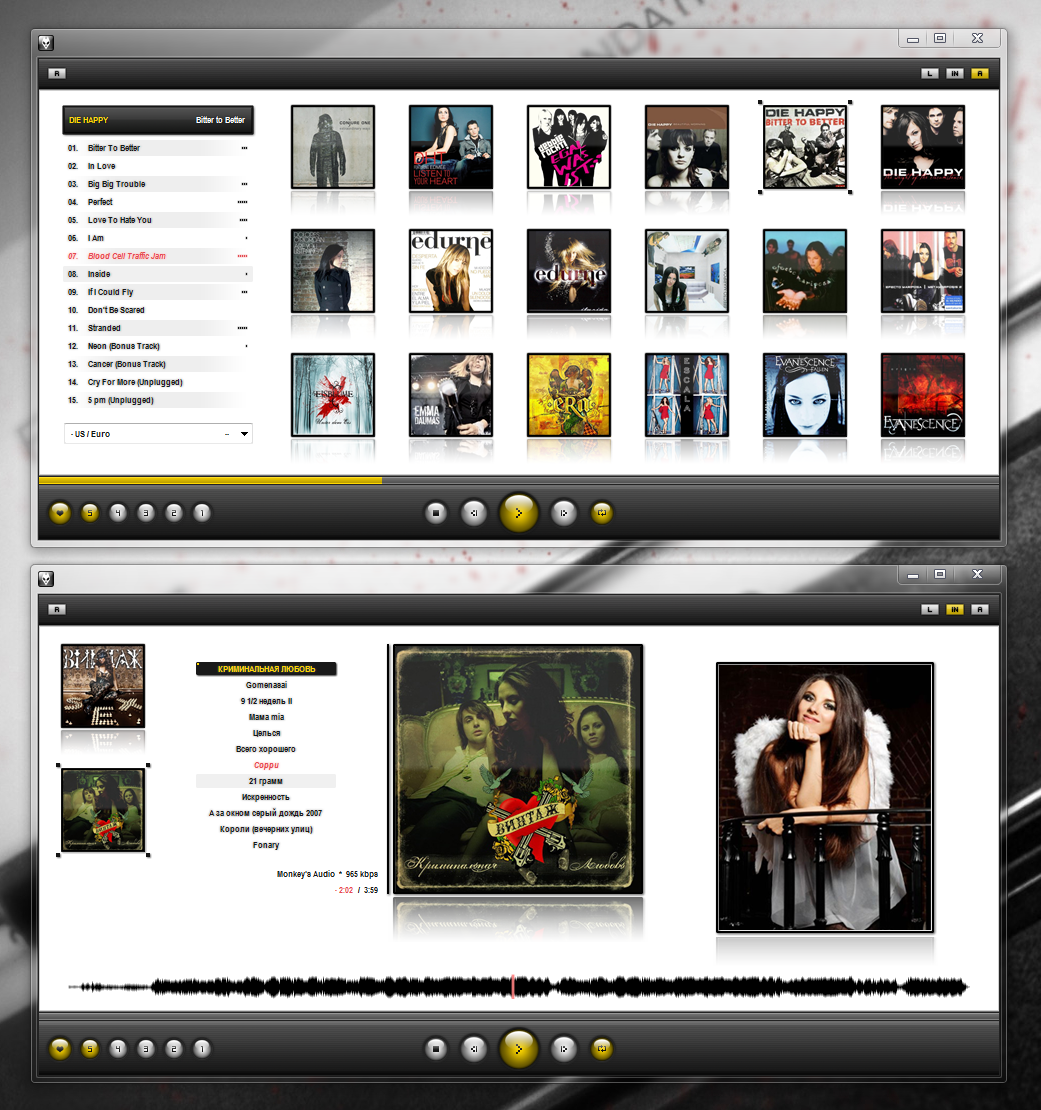
Task: Play the Fonary track
Action: [x=266, y=845]
